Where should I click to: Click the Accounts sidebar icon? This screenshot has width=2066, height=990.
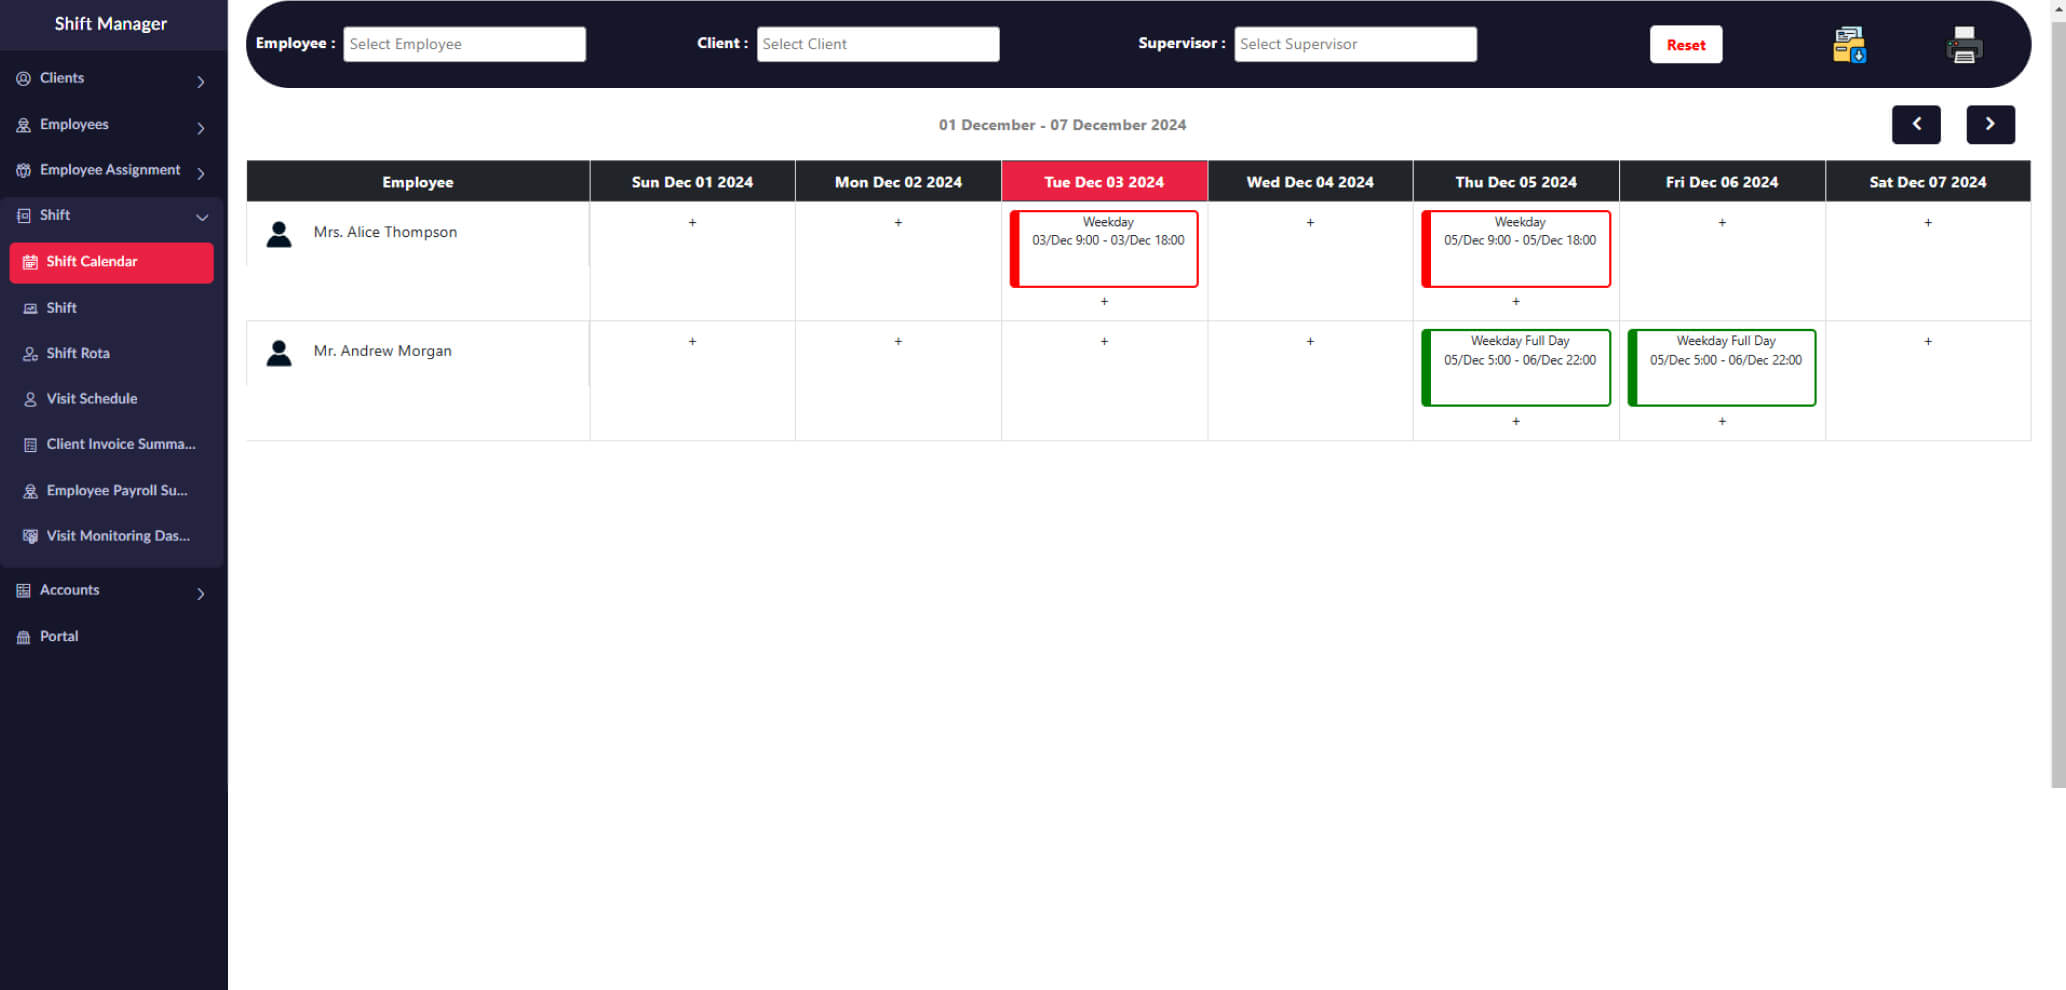pos(23,591)
